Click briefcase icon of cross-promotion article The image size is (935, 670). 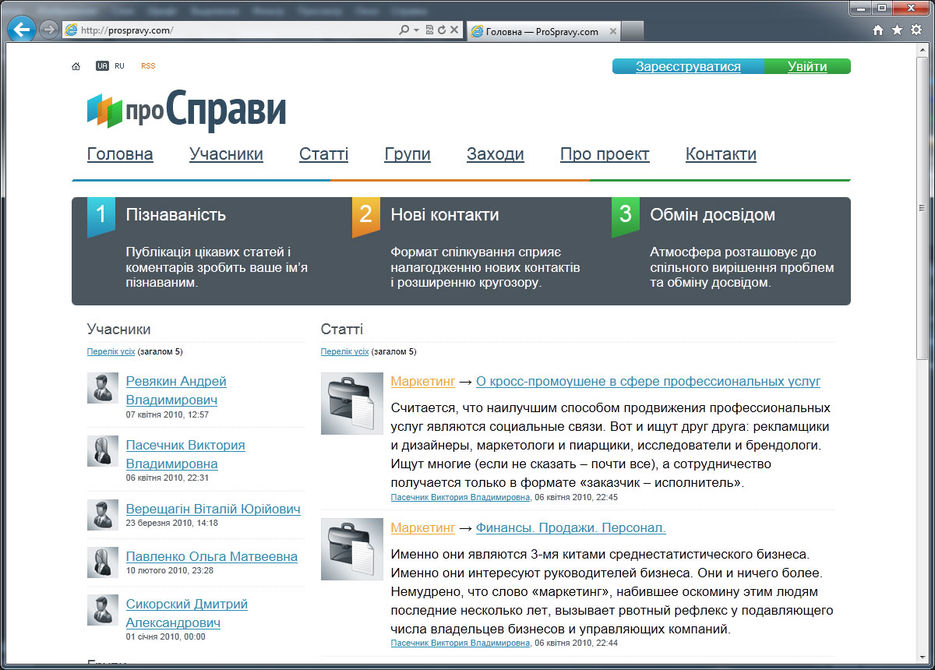click(x=352, y=404)
